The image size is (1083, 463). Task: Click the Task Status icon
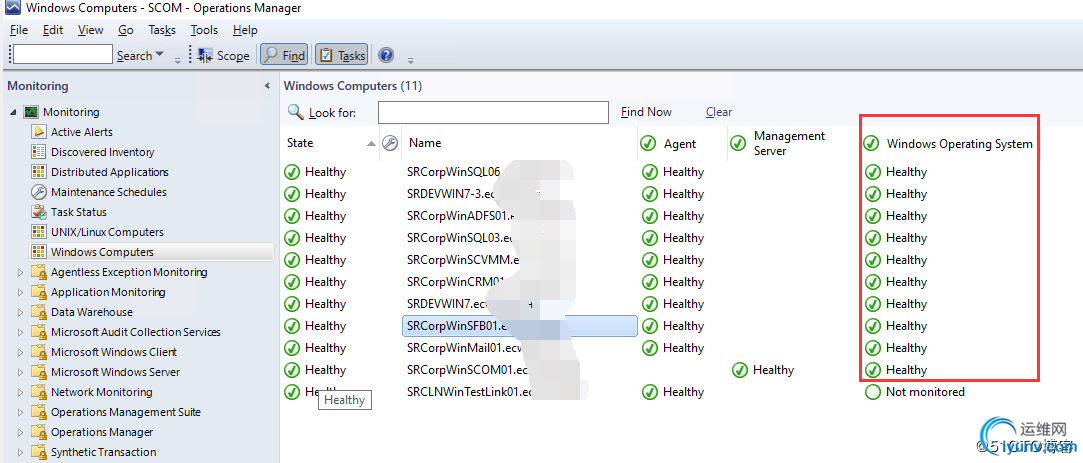pyautogui.click(x=39, y=211)
